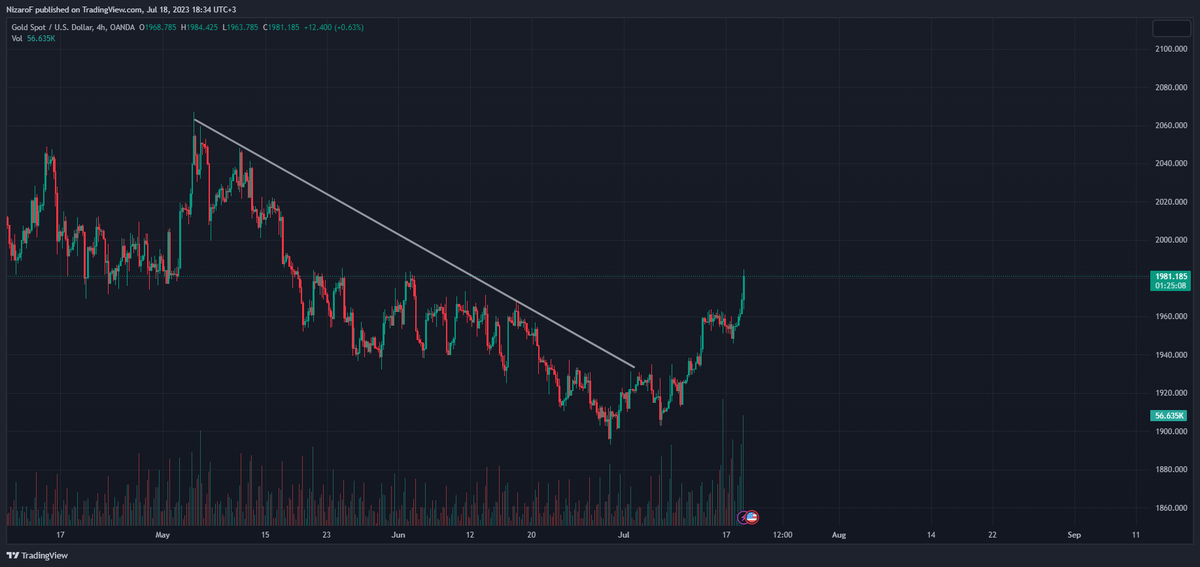1200x567 pixels.
Task: Click the Aug label on the time axis
Action: pos(839,535)
